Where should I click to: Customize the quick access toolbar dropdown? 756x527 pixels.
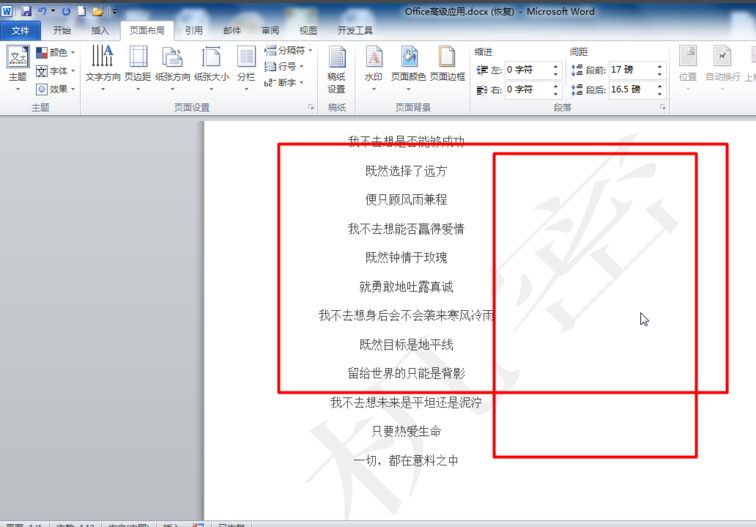114,11
